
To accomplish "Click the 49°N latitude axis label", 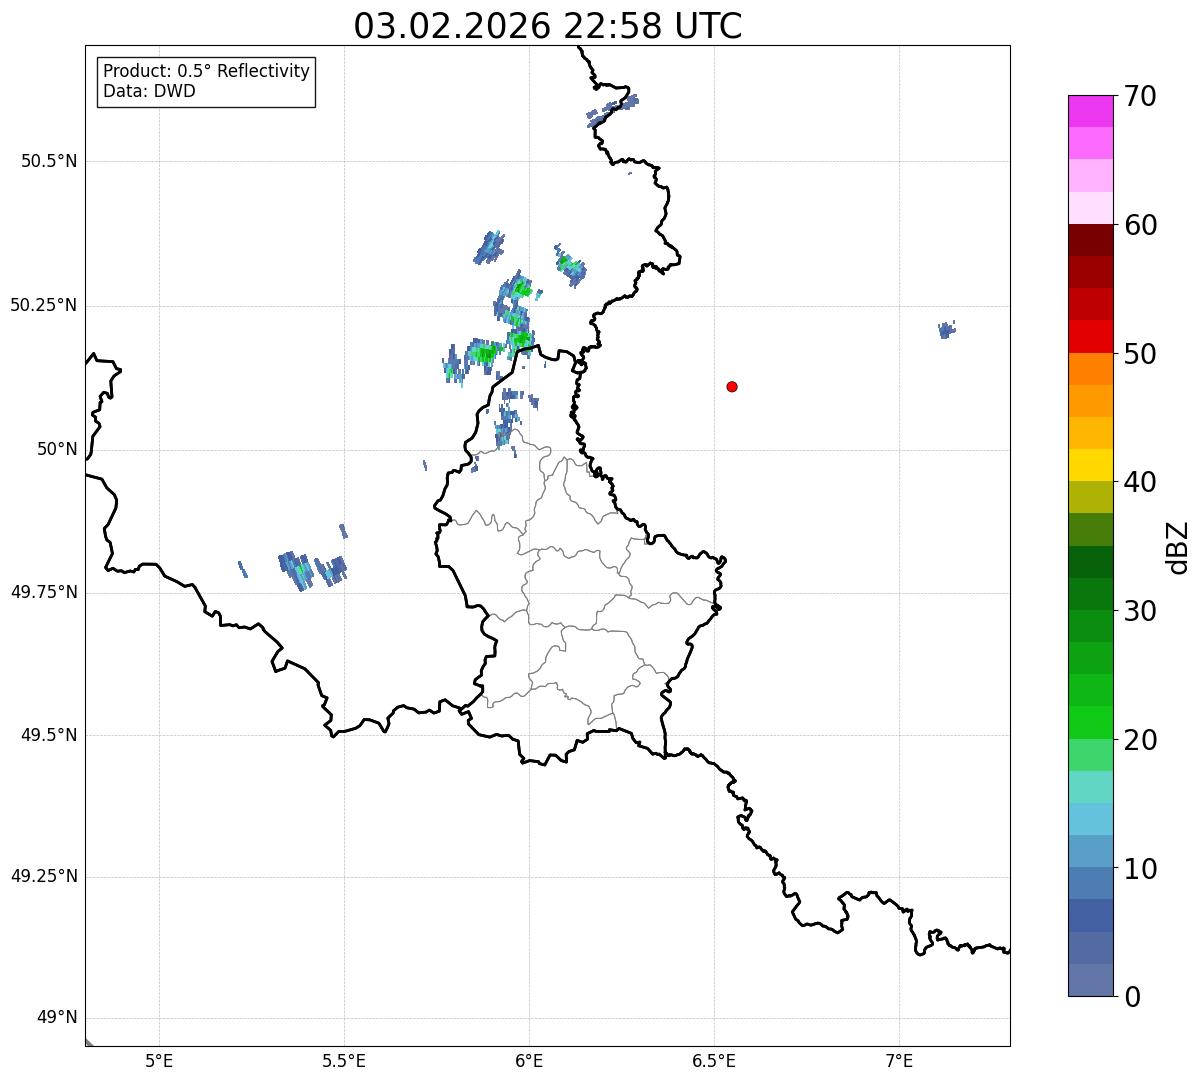I will click(x=56, y=1018).
